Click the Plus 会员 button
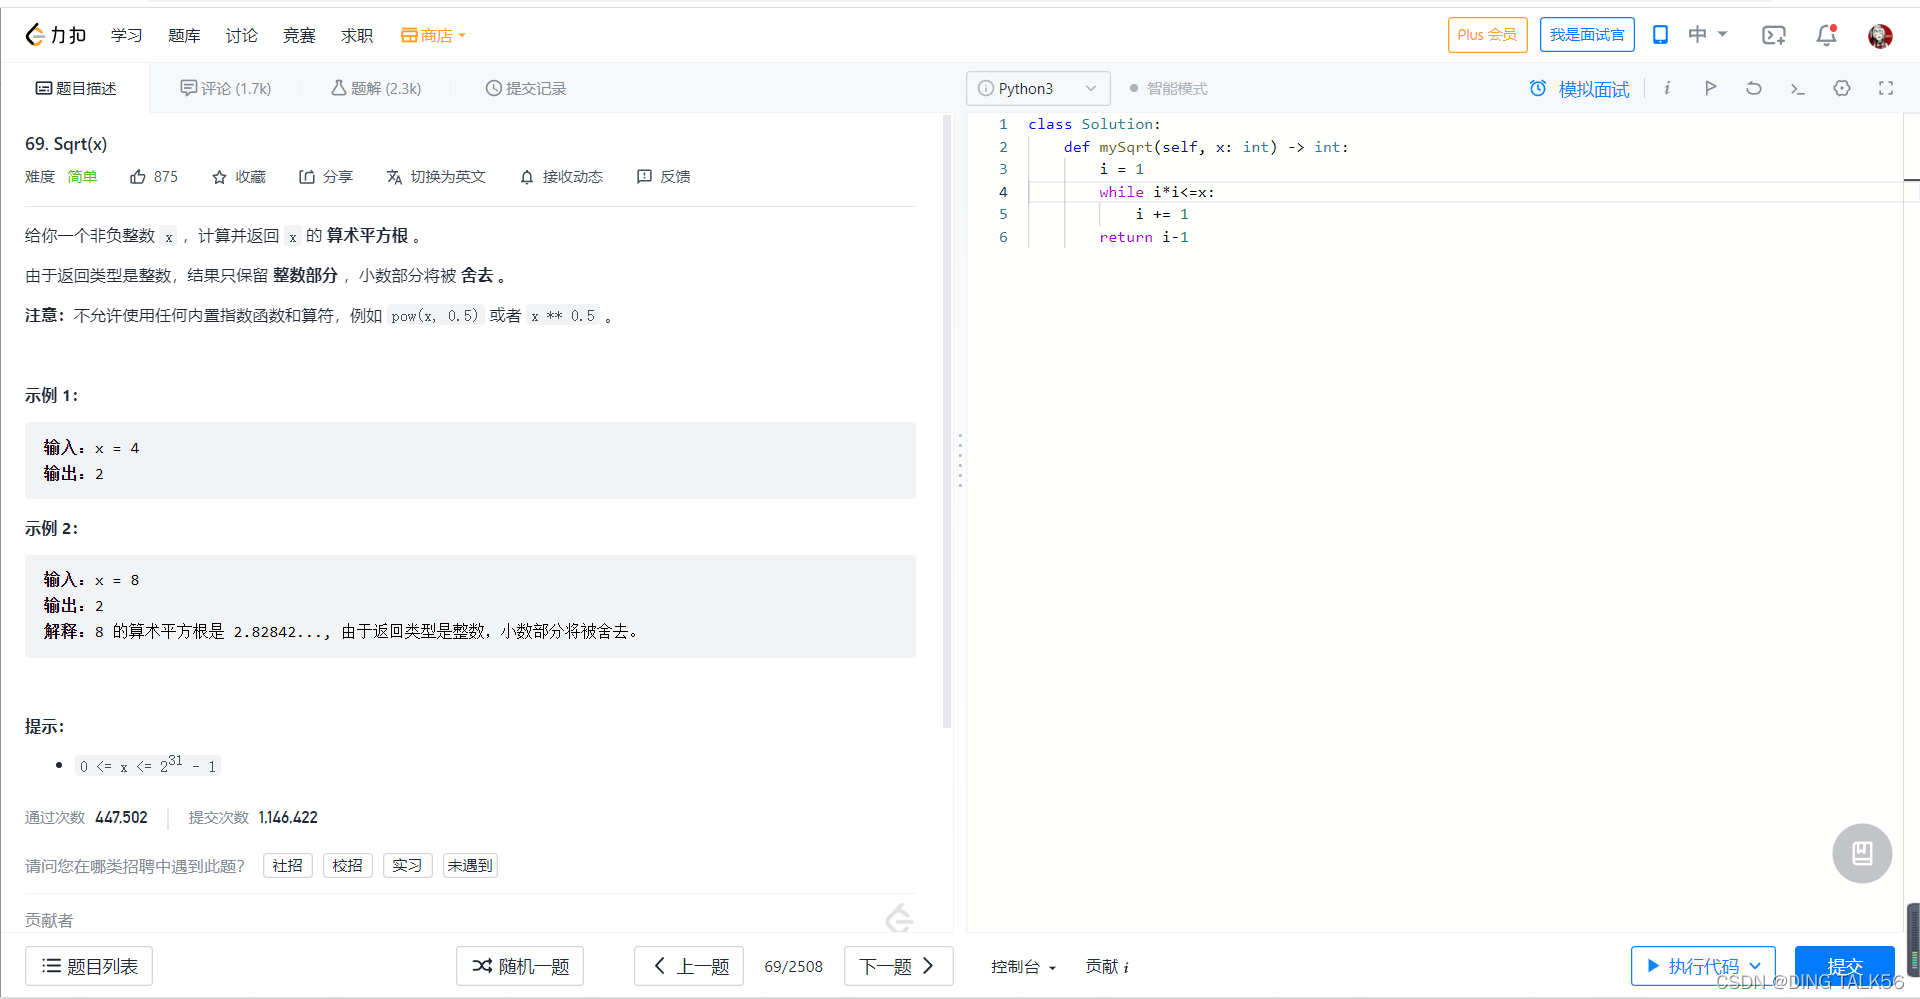This screenshot has height=999, width=1920. [x=1487, y=35]
